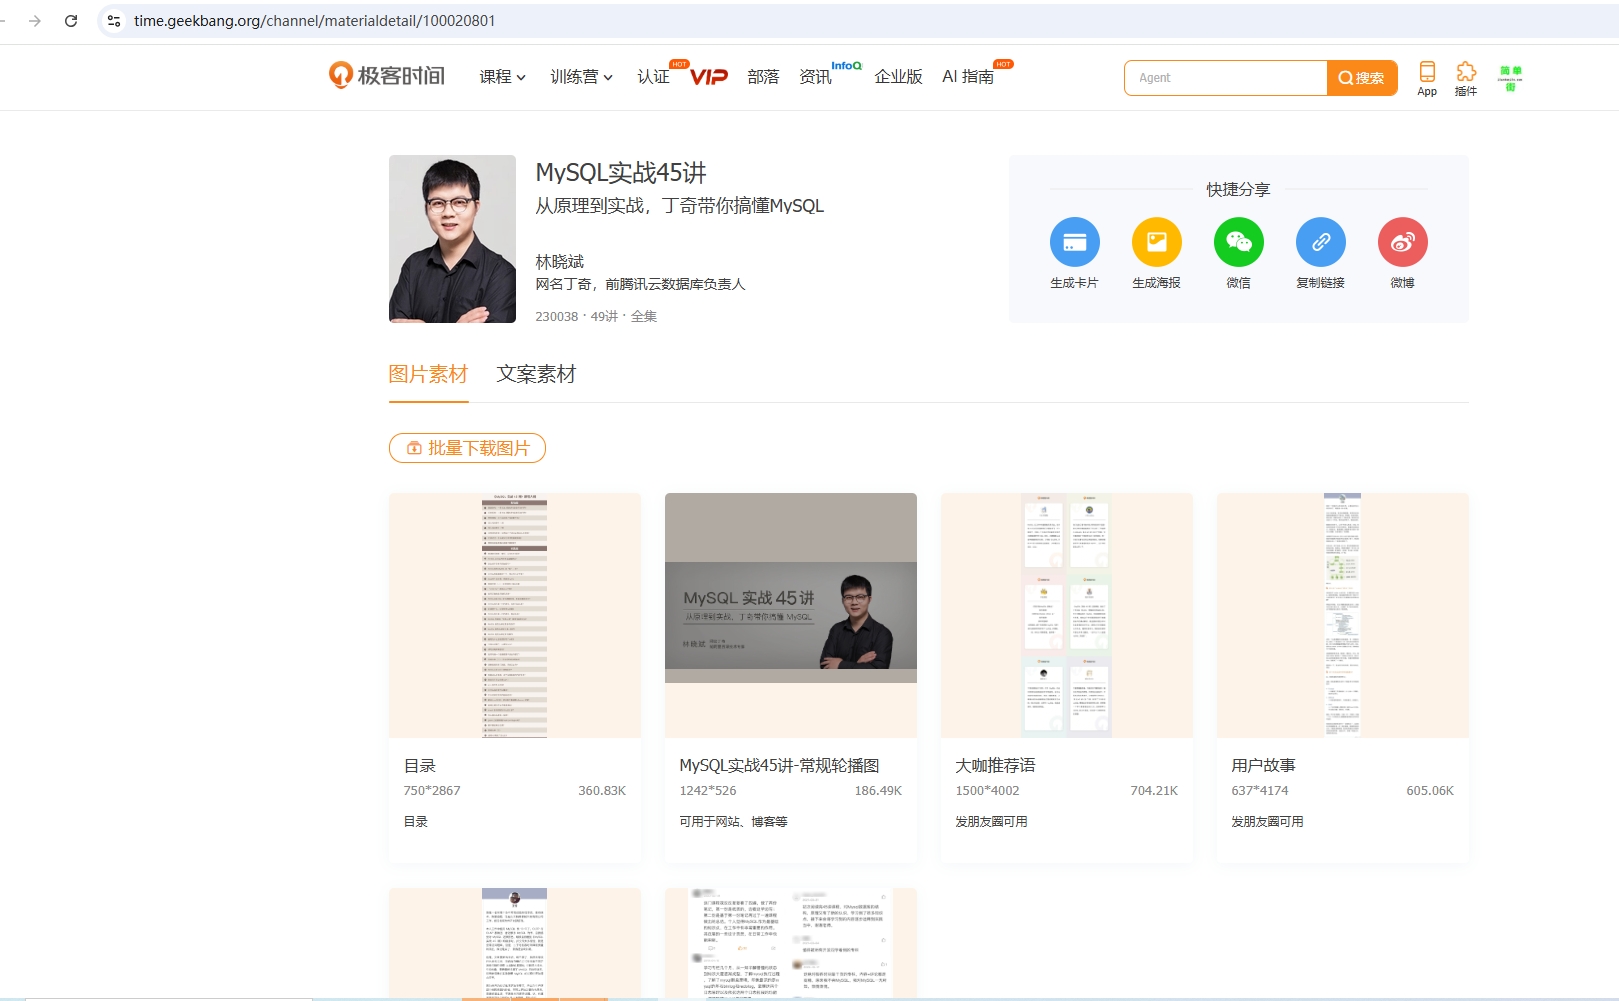Focus the Agent search input field
Screen dimensions: 1619x1001
point(1226,78)
